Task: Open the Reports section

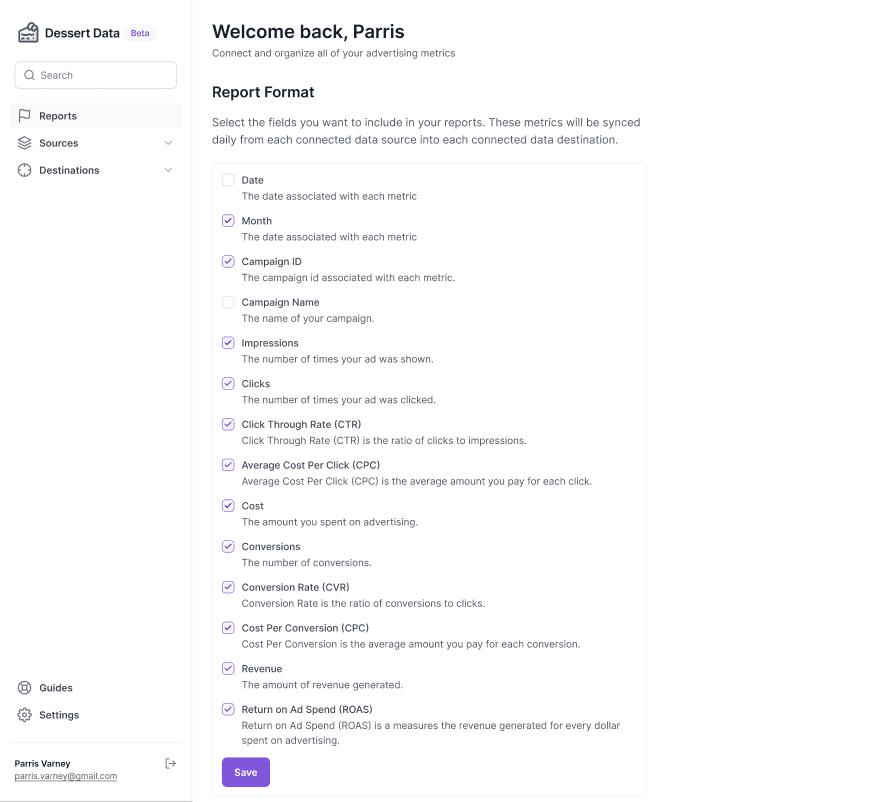Action: point(58,116)
